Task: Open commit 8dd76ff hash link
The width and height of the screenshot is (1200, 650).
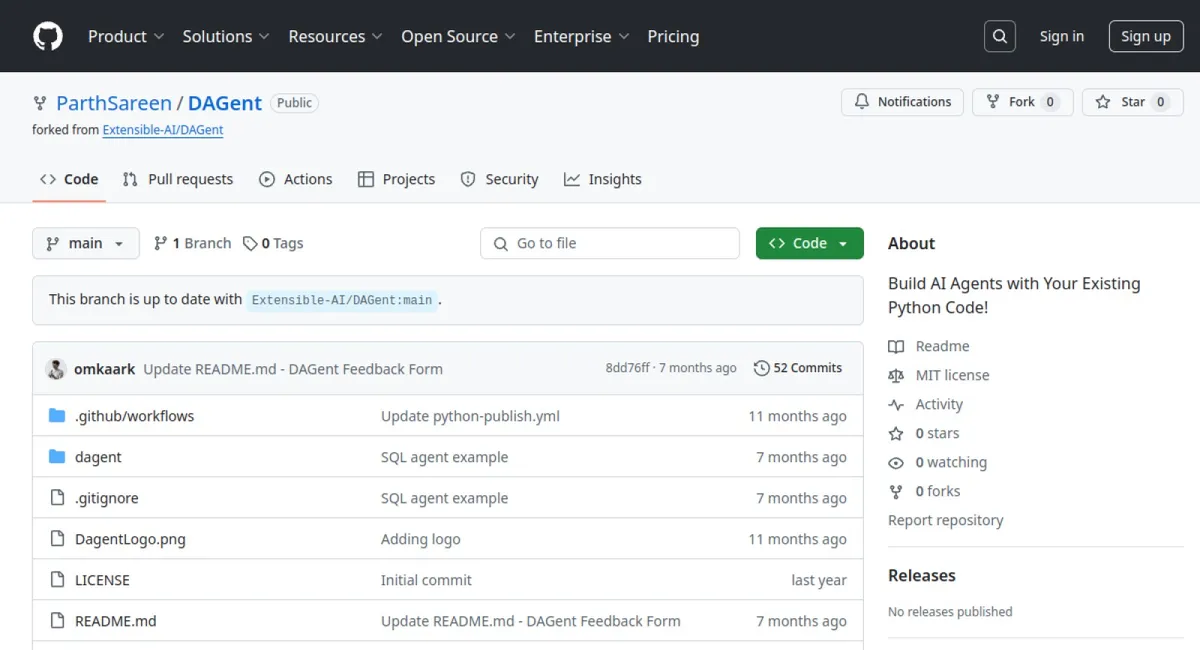Action: point(627,368)
